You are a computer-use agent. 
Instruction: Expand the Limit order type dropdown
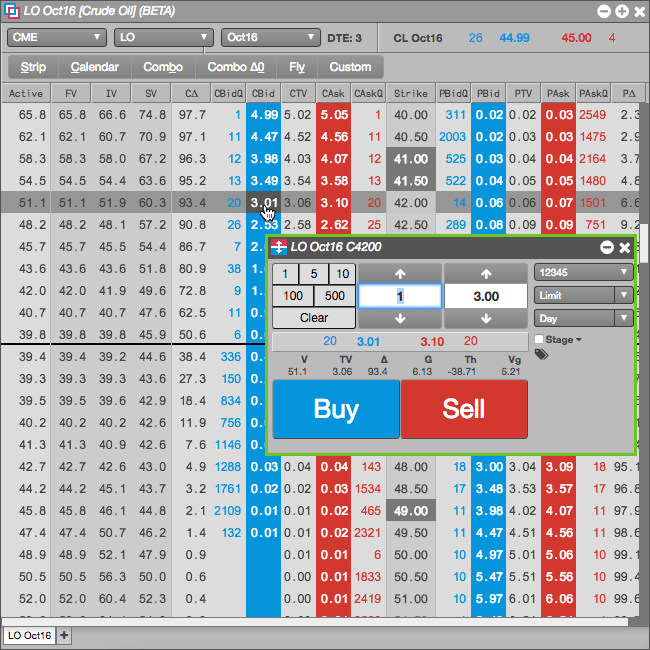tap(584, 295)
